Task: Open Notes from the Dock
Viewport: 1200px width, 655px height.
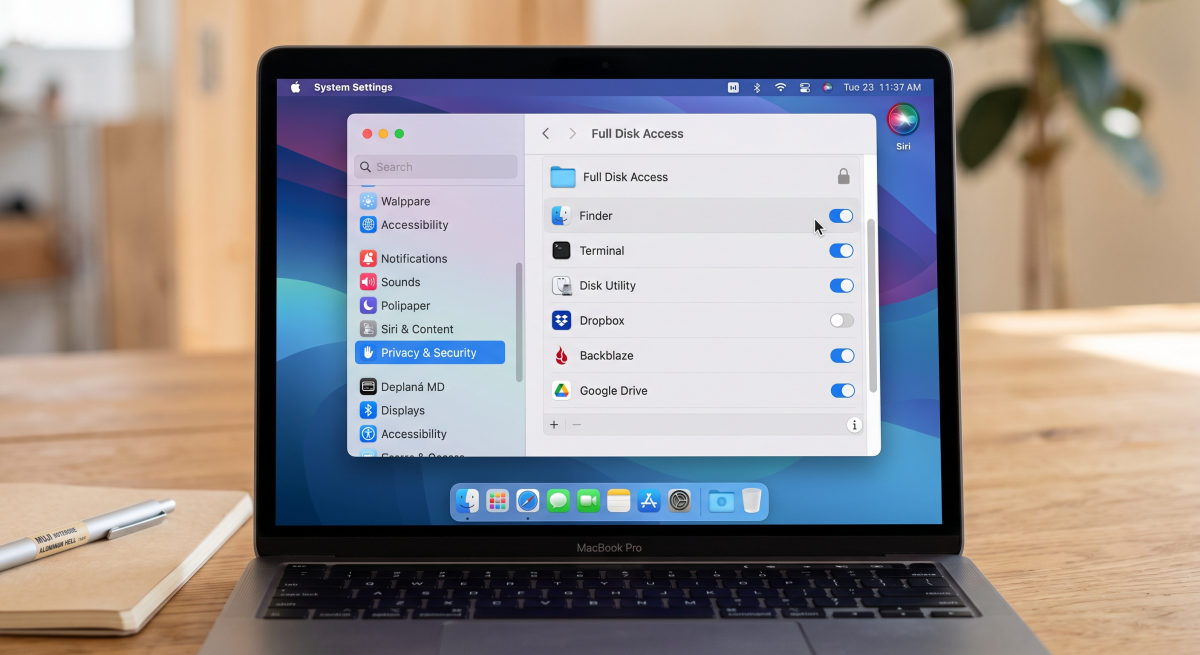Action: click(x=619, y=501)
